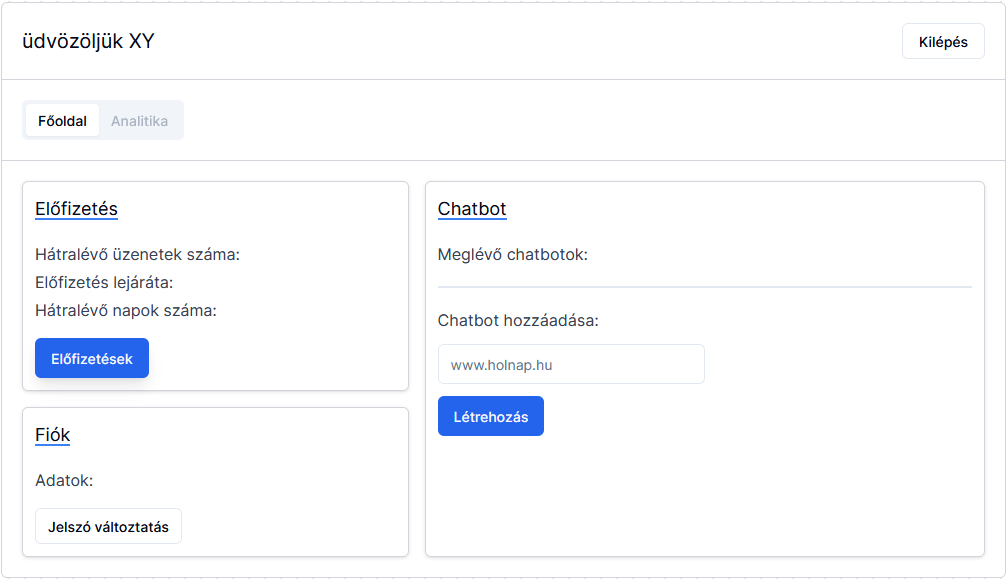Image resolution: width=1007 pixels, height=579 pixels.
Task: Select the Fiók section heading
Action: pos(52,435)
